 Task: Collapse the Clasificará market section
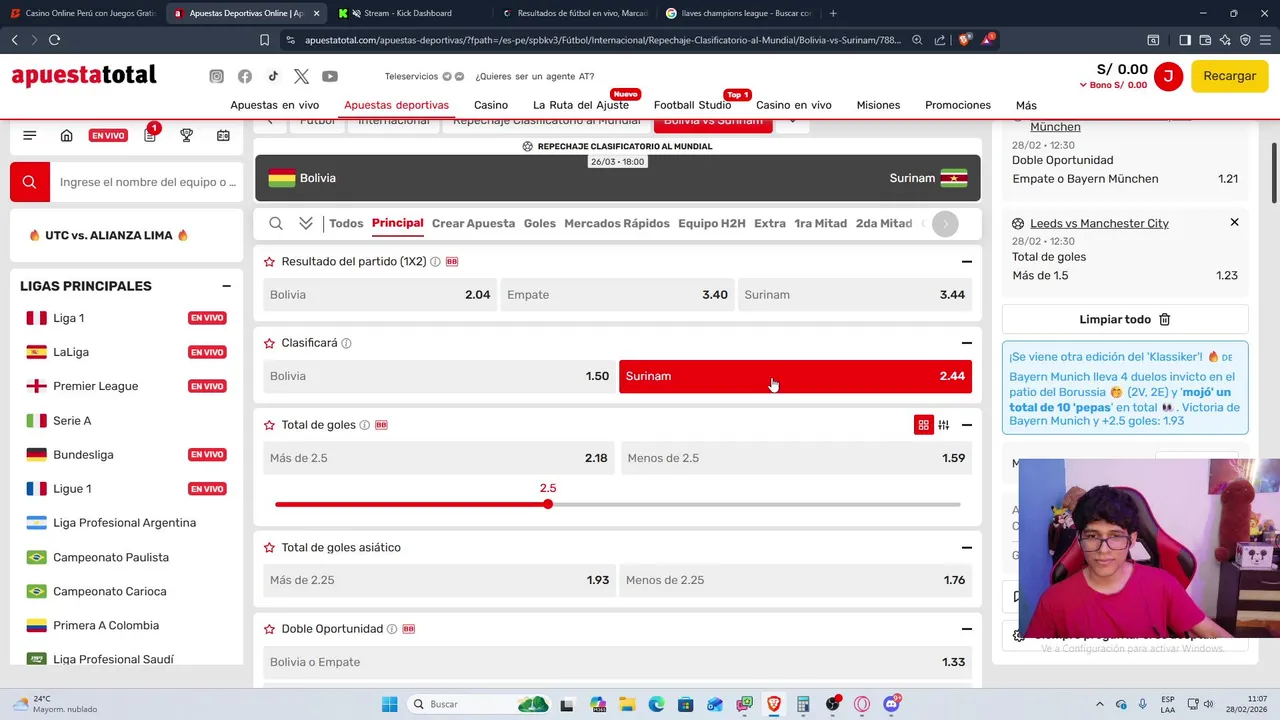966,343
